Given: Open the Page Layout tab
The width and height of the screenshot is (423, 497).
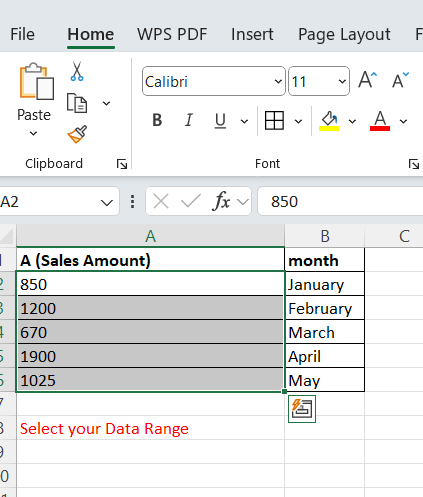Looking at the screenshot, I should pos(344,35).
